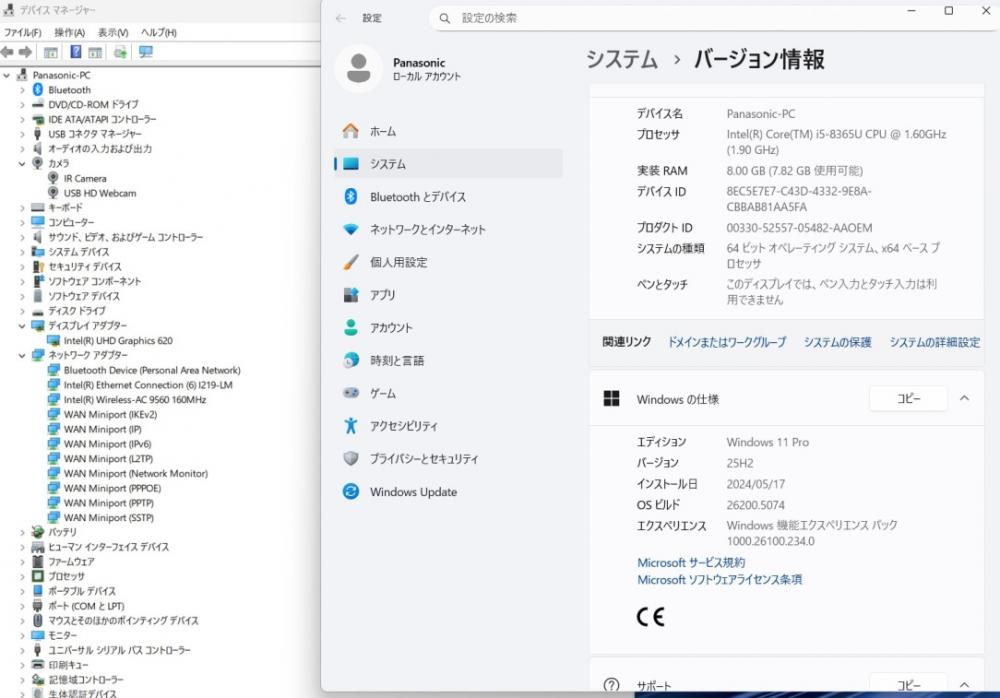Click the Back arrow in Device Manager toolbar
This screenshot has width=1000, height=698.
point(7,52)
